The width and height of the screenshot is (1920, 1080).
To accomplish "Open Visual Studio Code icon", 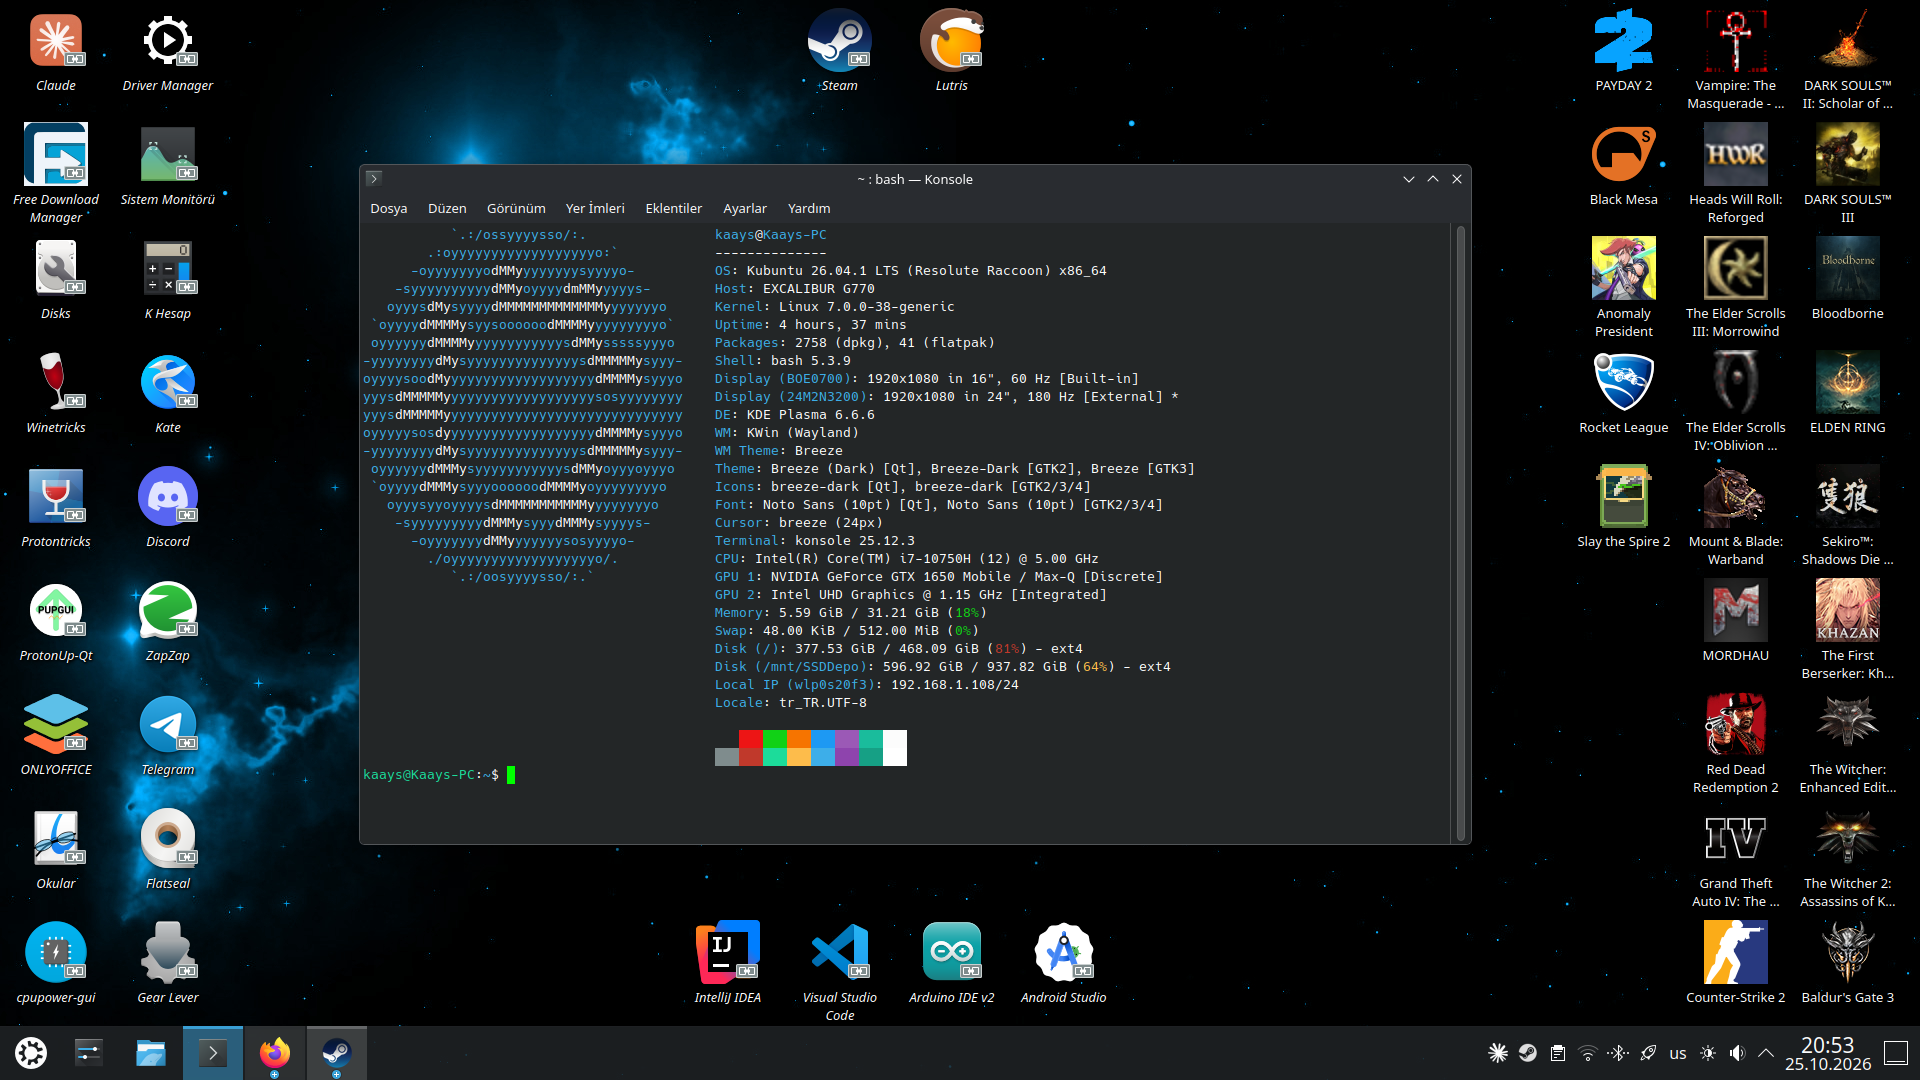I will coord(839,952).
